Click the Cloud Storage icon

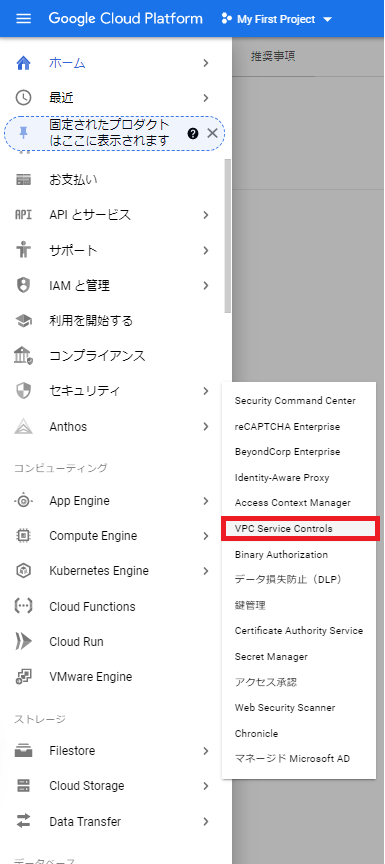pyautogui.click(x=23, y=785)
